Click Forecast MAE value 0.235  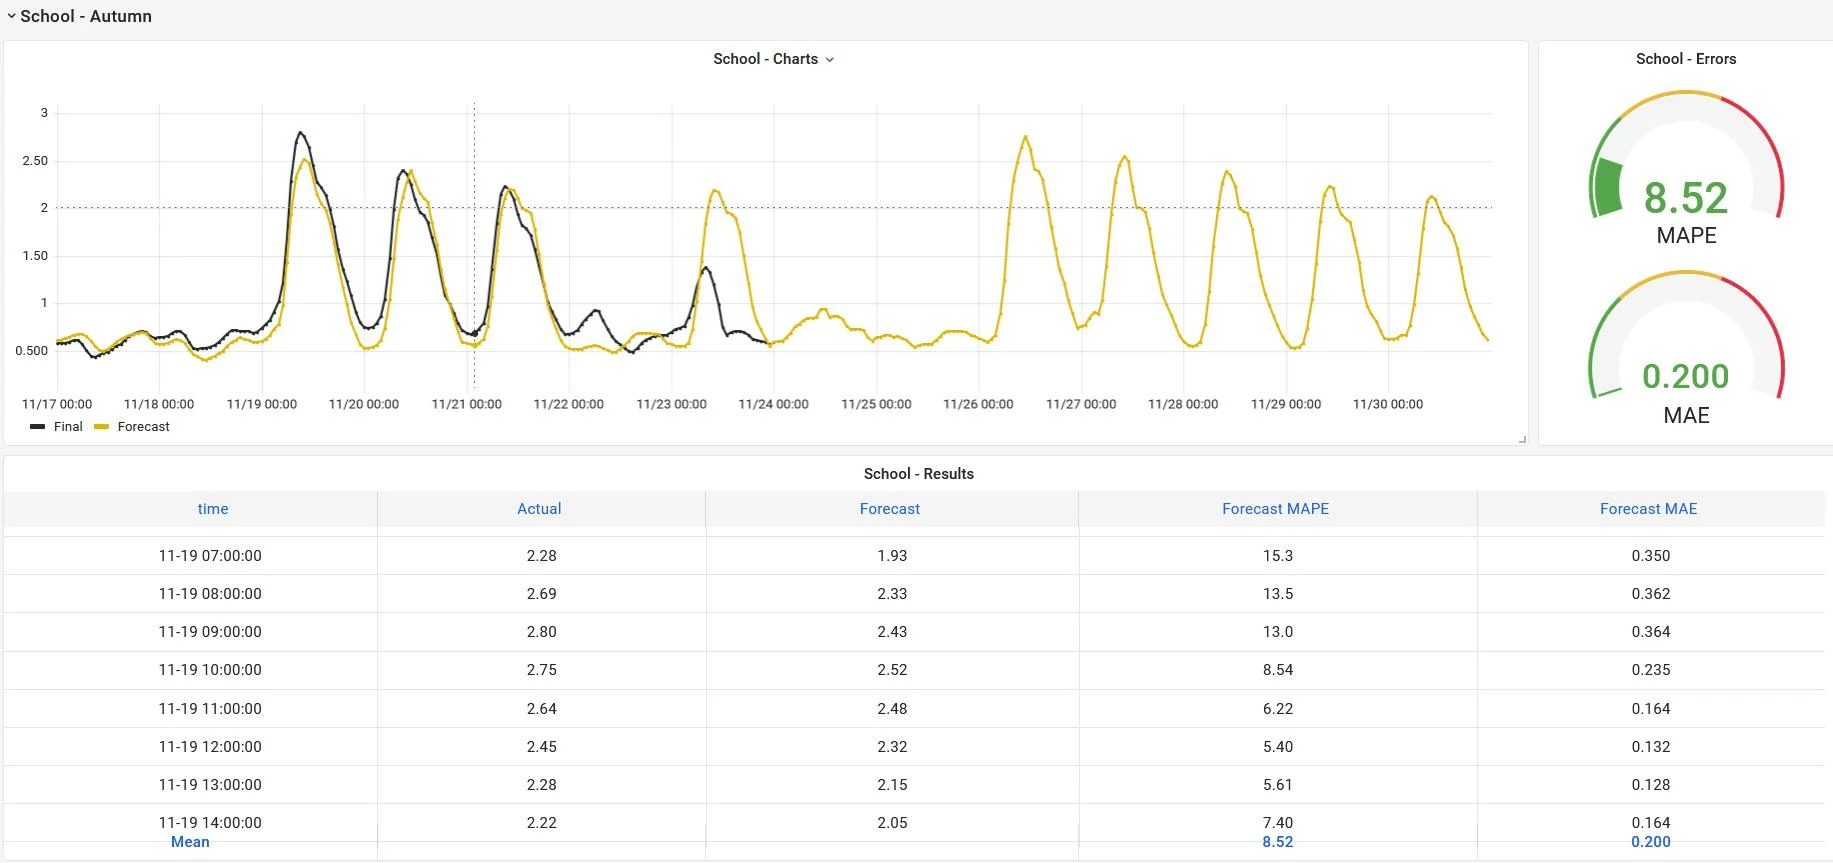coord(1651,670)
